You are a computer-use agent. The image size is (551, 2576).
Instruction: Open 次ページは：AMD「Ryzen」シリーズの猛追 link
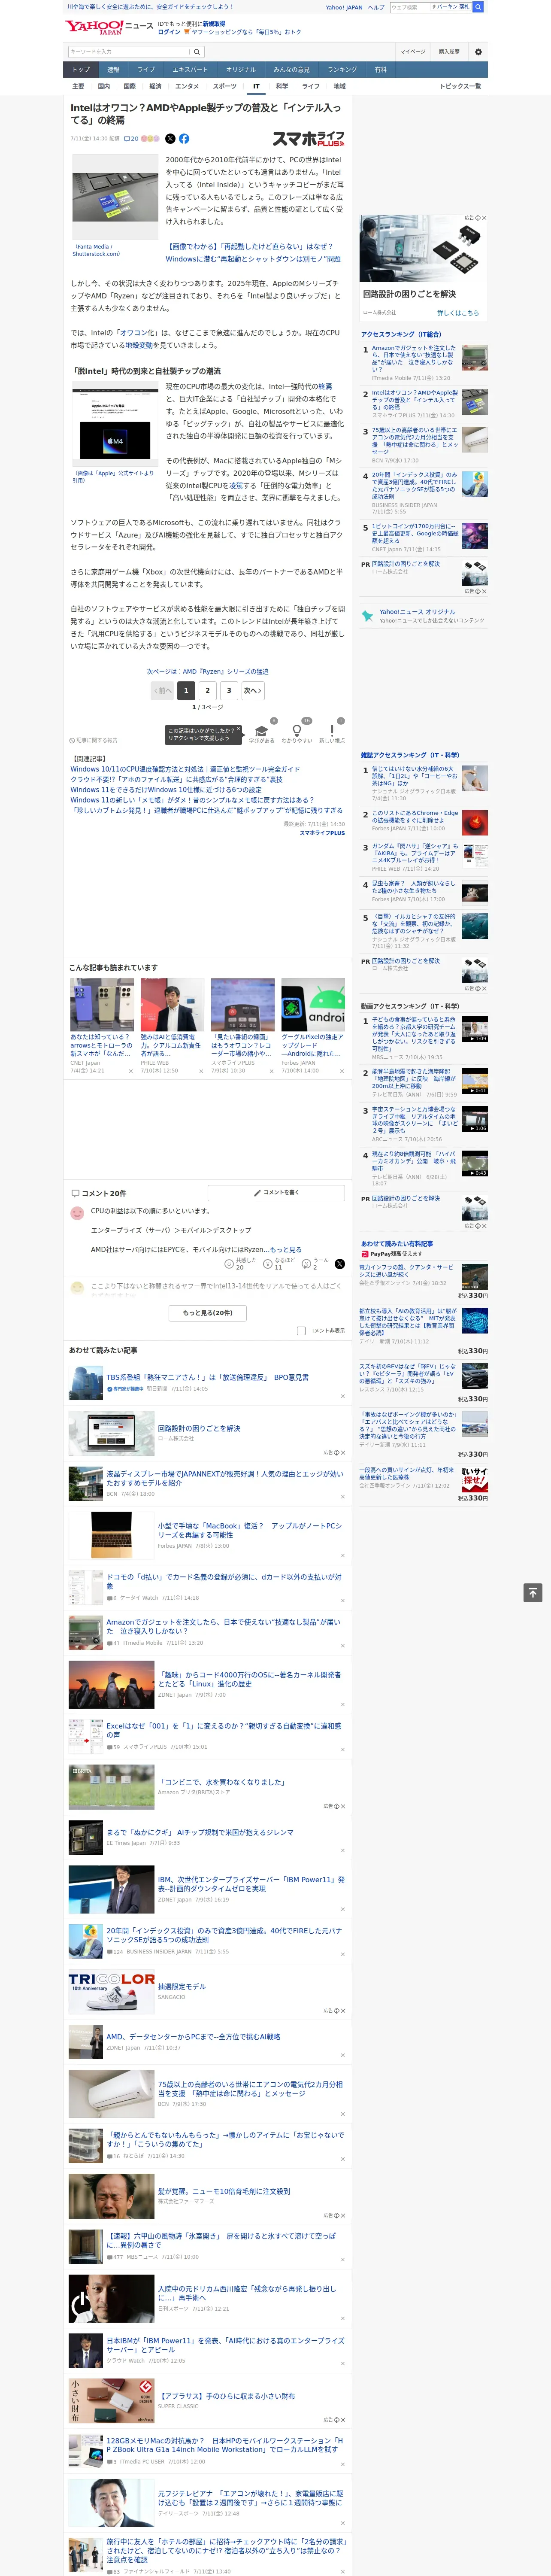point(207,671)
